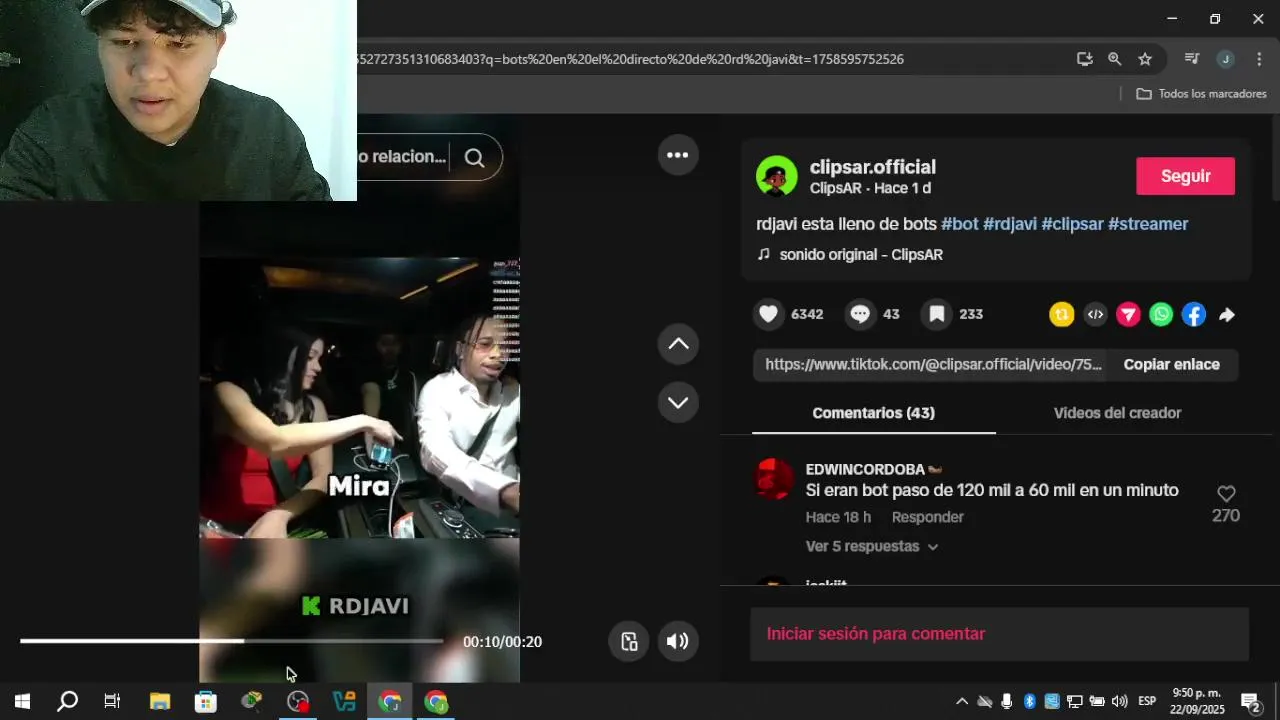Click the 00:10/00:20 time display
1280x720 pixels.
click(x=502, y=642)
